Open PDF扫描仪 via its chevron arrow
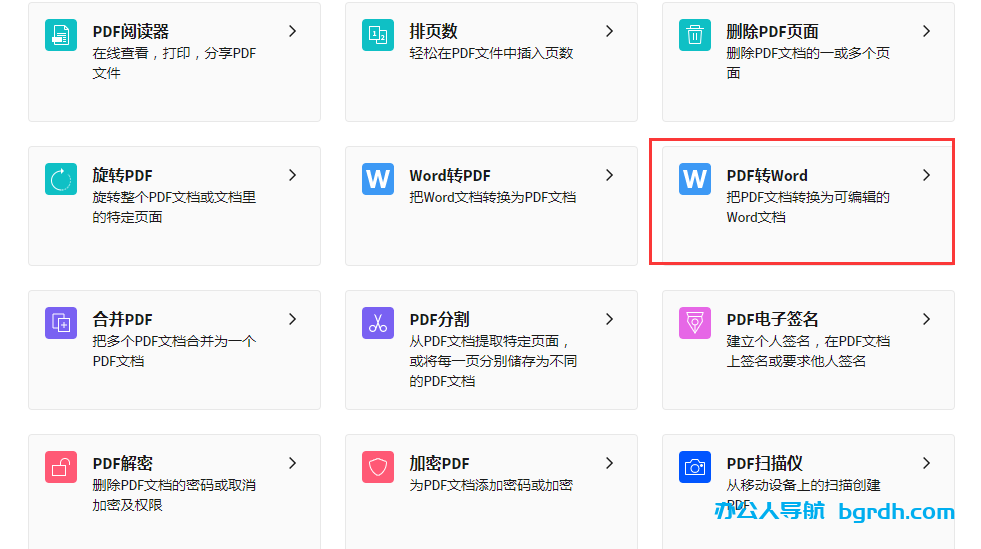981x549 pixels. tap(927, 463)
